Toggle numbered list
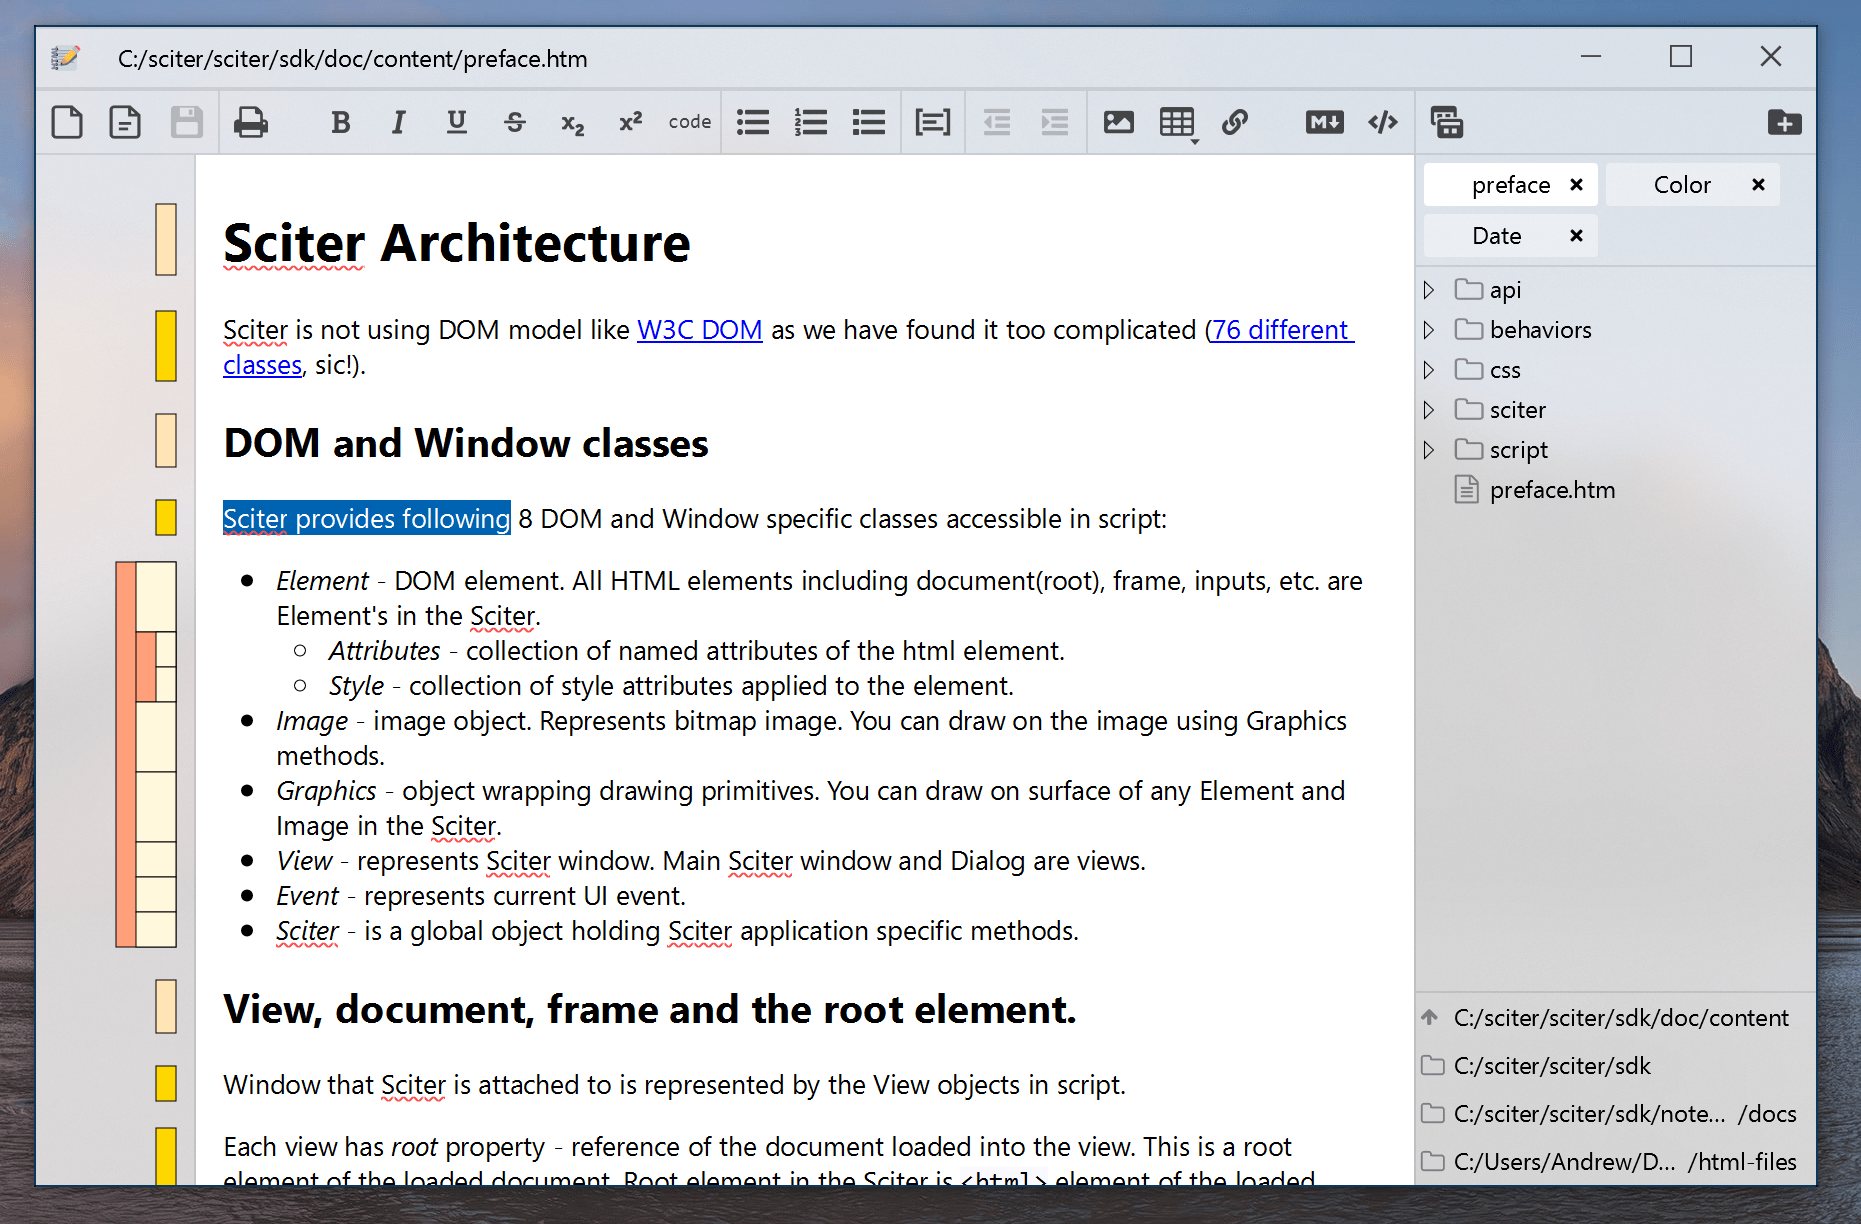 (811, 122)
